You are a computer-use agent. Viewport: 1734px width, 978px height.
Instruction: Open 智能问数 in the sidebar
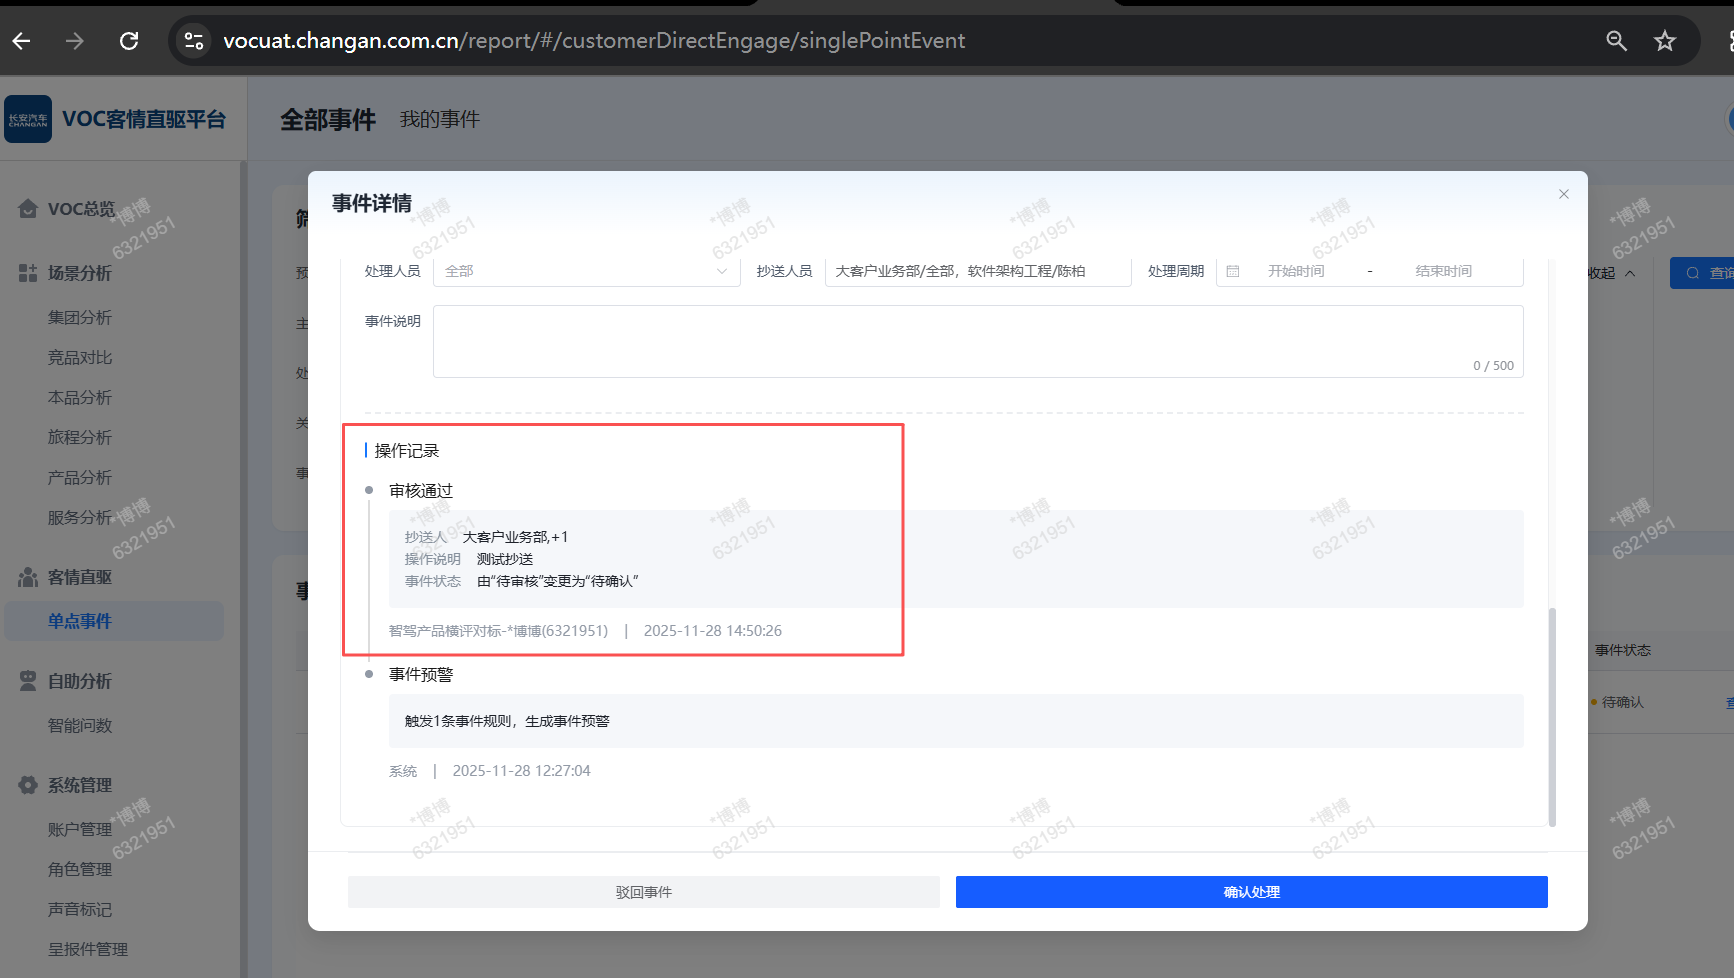pyautogui.click(x=80, y=725)
